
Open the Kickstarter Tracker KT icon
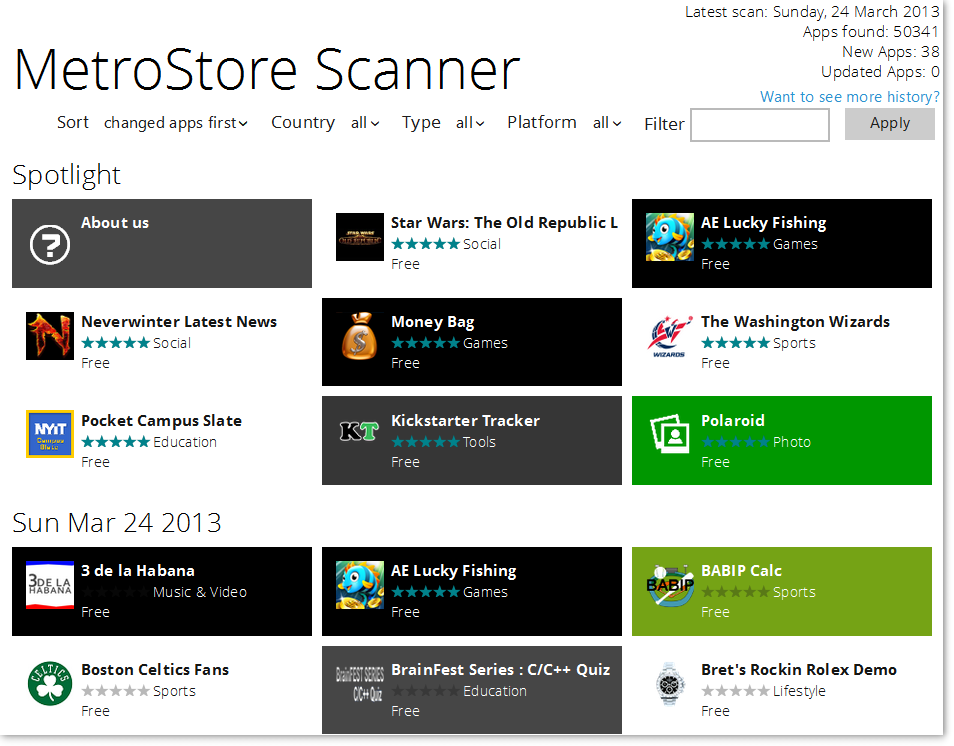click(x=360, y=431)
